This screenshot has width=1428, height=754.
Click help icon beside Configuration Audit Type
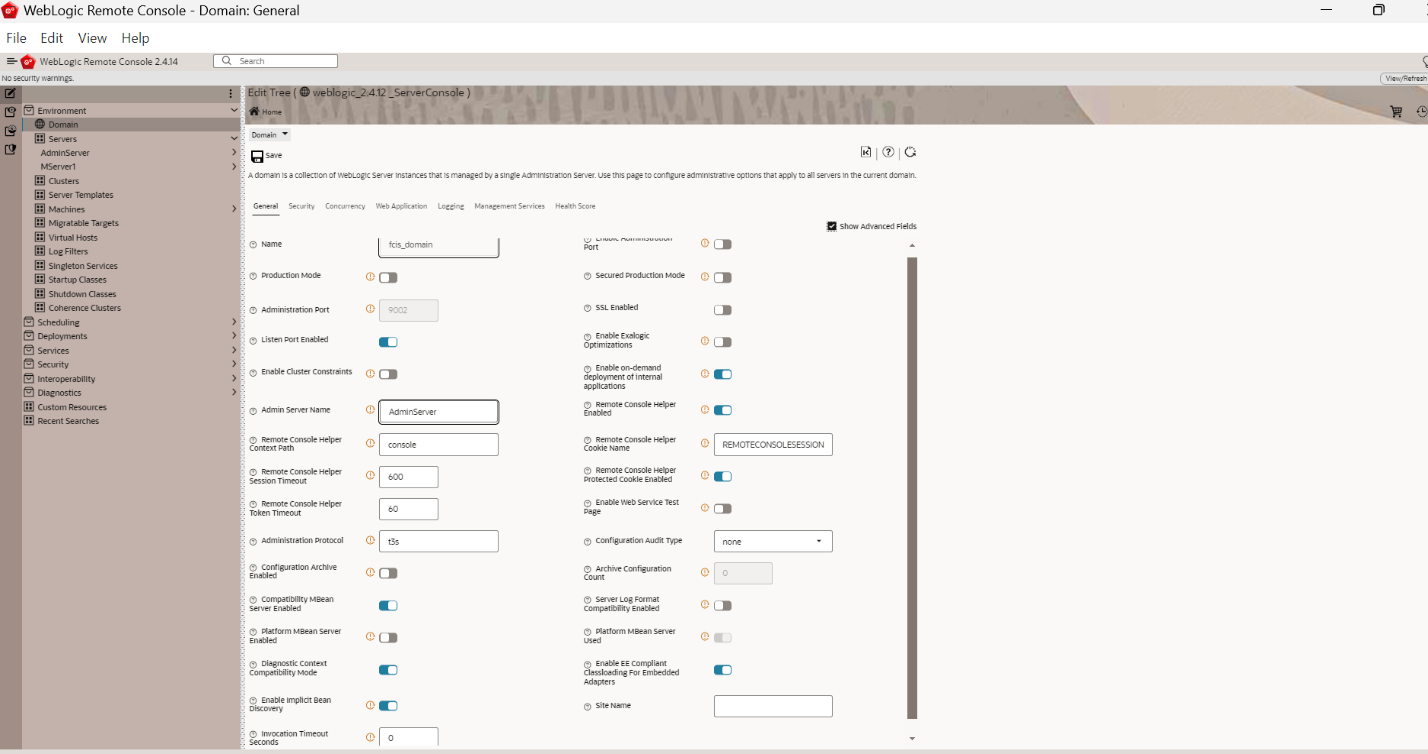588,540
